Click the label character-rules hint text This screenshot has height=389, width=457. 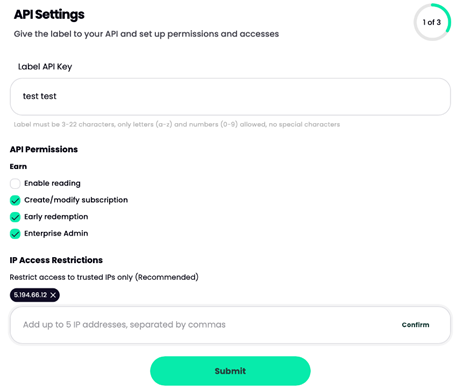point(177,124)
